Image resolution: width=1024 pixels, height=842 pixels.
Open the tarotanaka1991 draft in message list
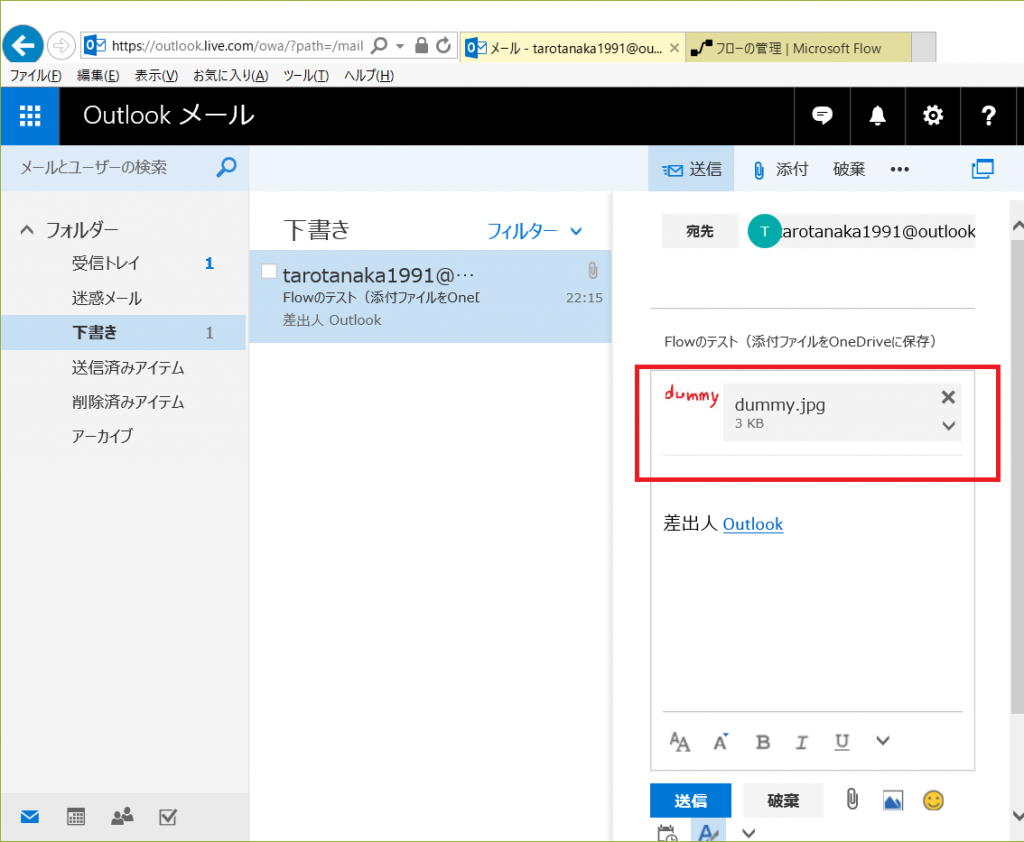coord(430,297)
